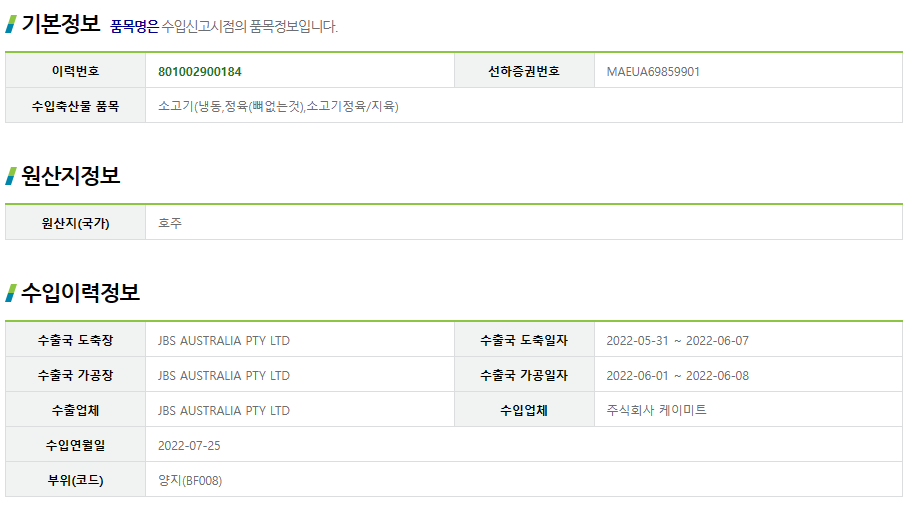Click the 수입축산물 품목 label cell

(75, 106)
